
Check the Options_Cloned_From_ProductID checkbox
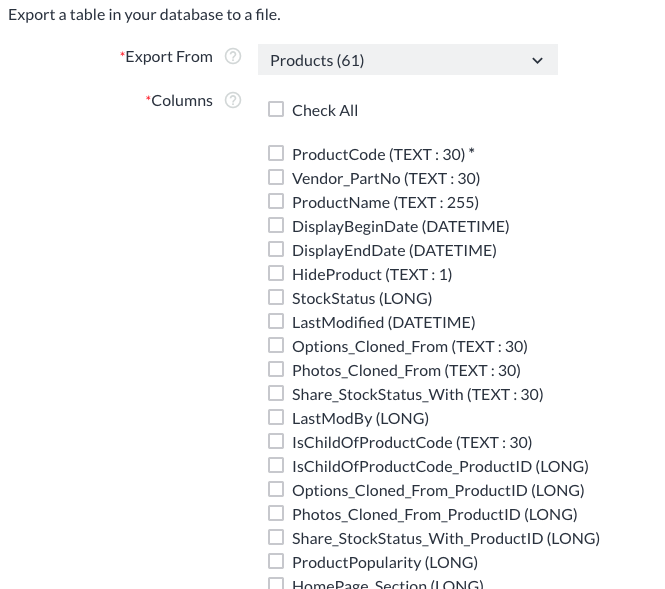point(276,489)
